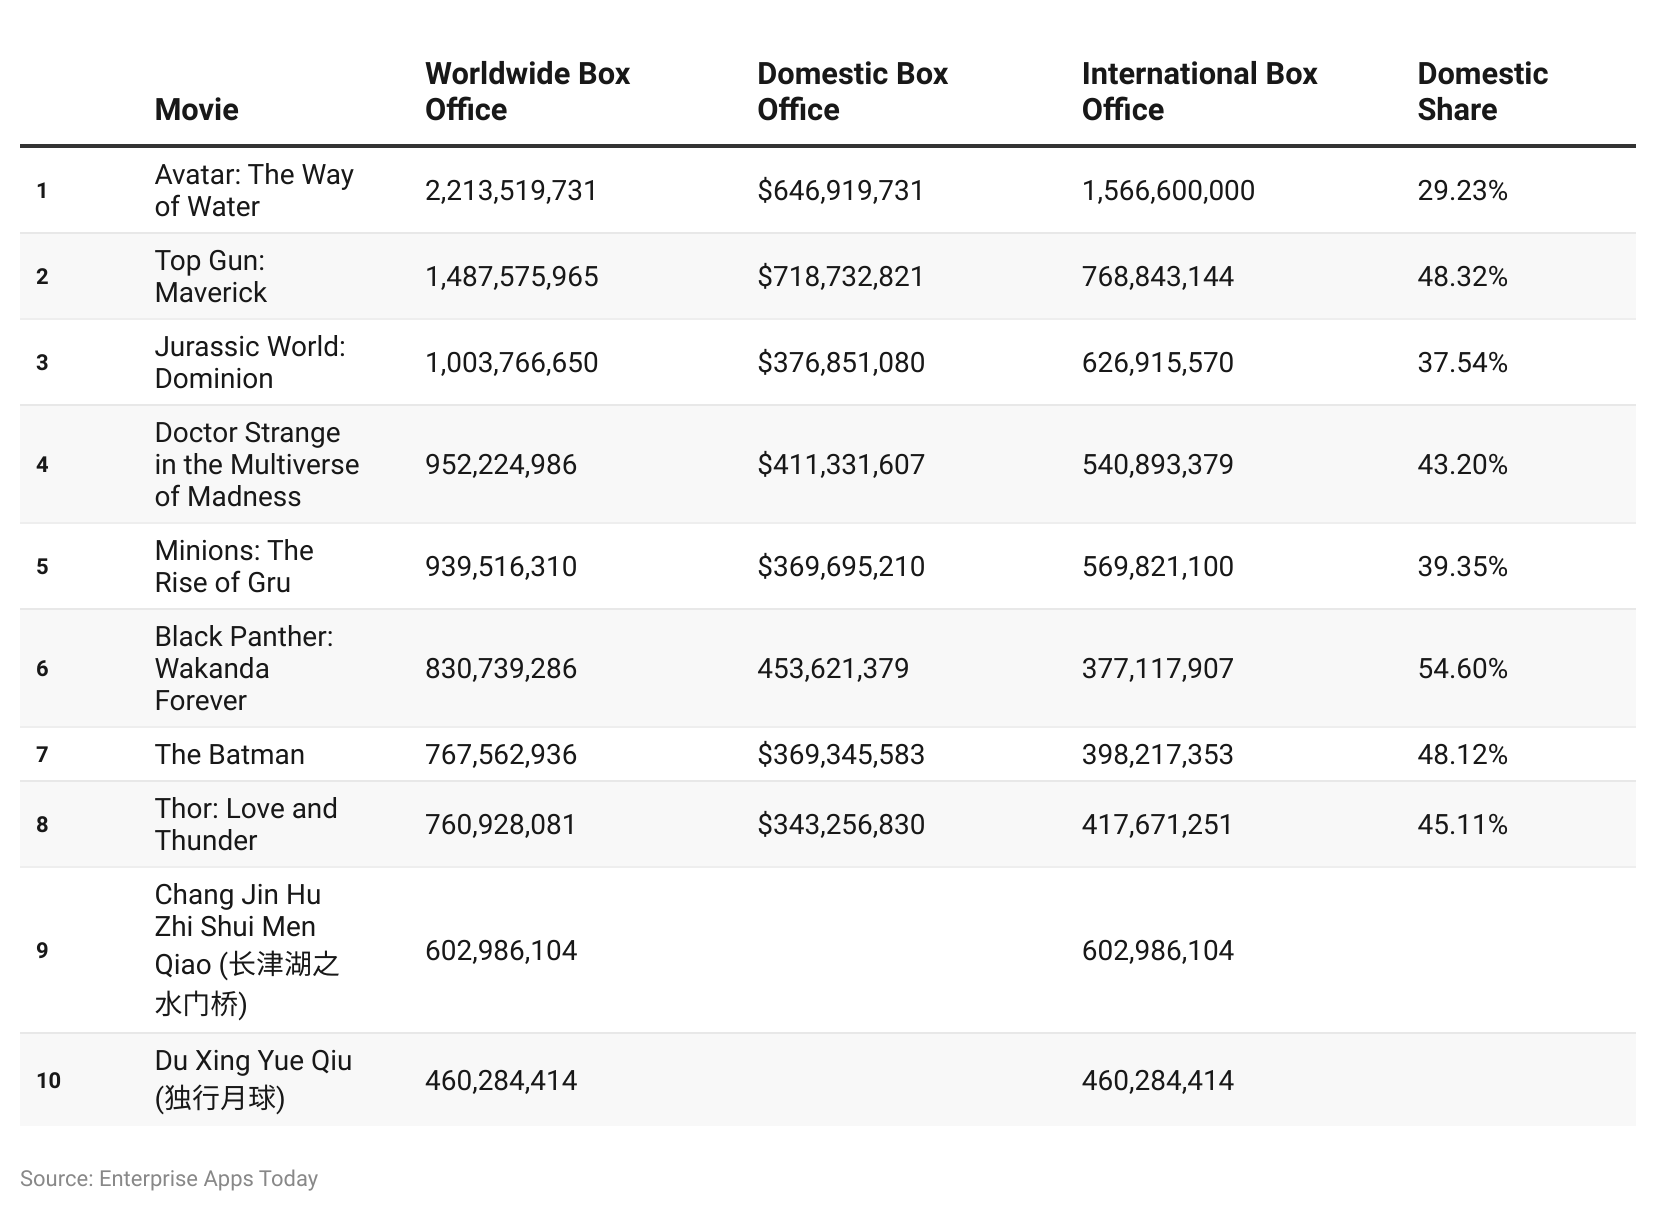Select Du Xing Yue Qiu title
Viewport: 1656px width, 1212px height.
click(253, 1079)
